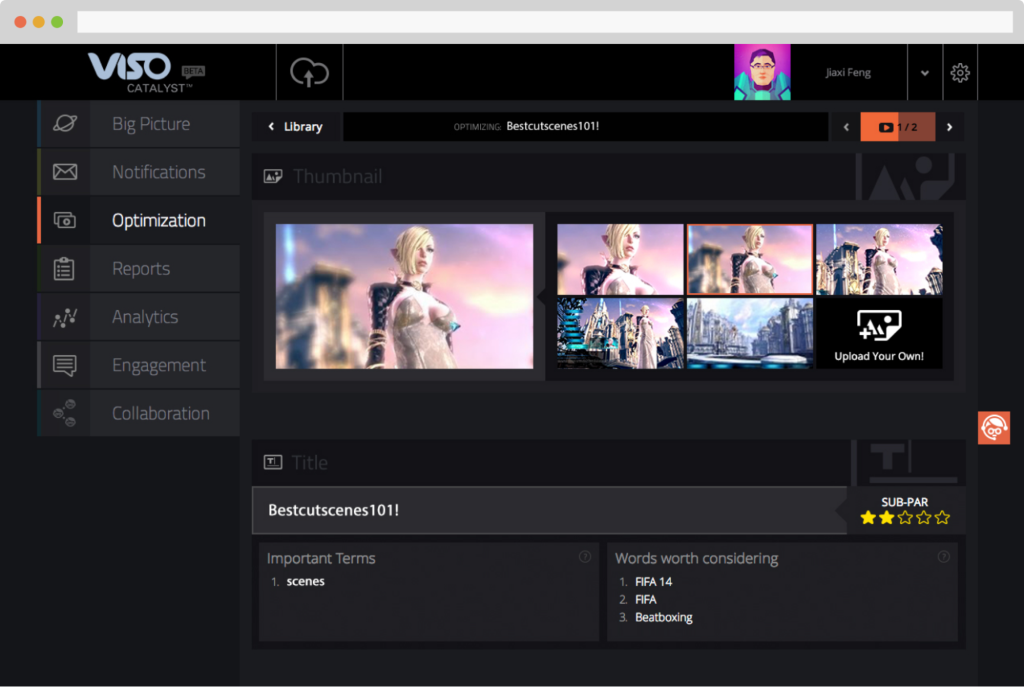Go back to Library

coord(295,127)
